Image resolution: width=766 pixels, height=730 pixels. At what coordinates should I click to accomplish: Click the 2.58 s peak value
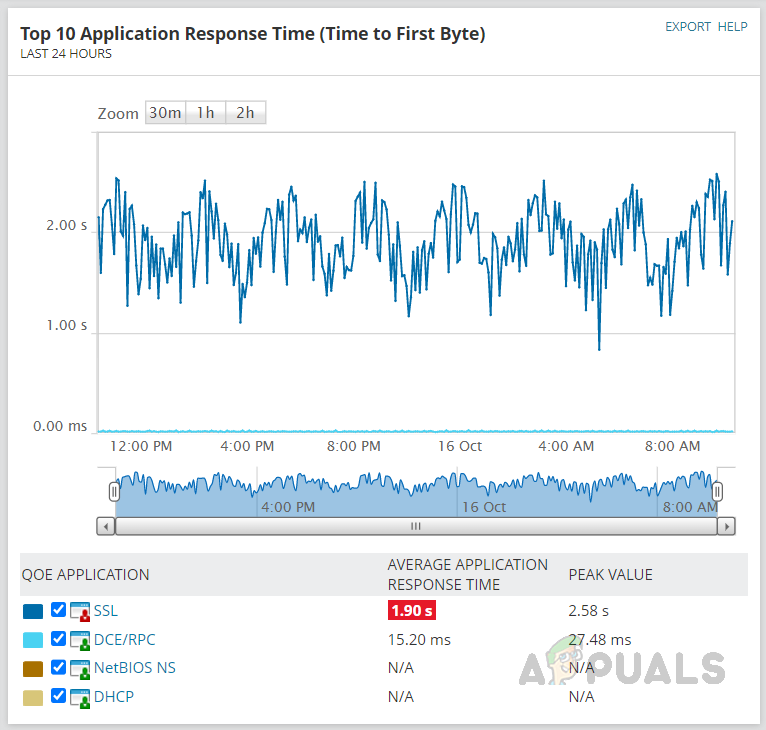pos(589,611)
